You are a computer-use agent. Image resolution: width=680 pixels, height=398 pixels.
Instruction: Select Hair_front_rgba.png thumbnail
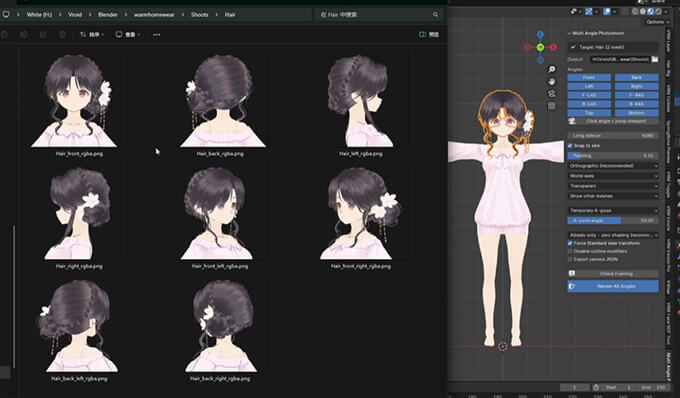(x=74, y=101)
